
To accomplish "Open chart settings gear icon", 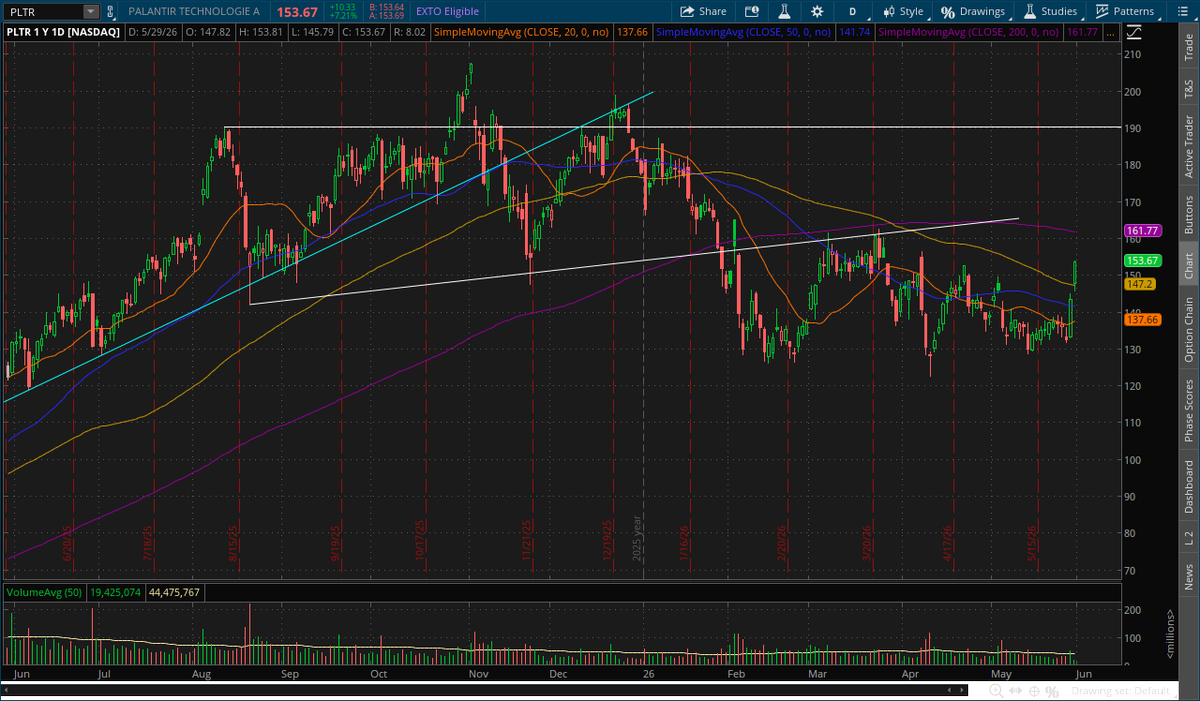I will [818, 11].
